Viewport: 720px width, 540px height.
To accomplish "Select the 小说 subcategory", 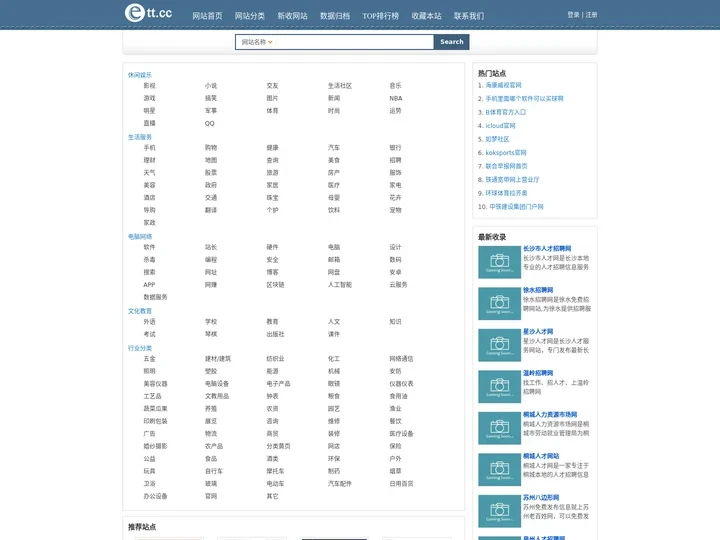I will (211, 86).
